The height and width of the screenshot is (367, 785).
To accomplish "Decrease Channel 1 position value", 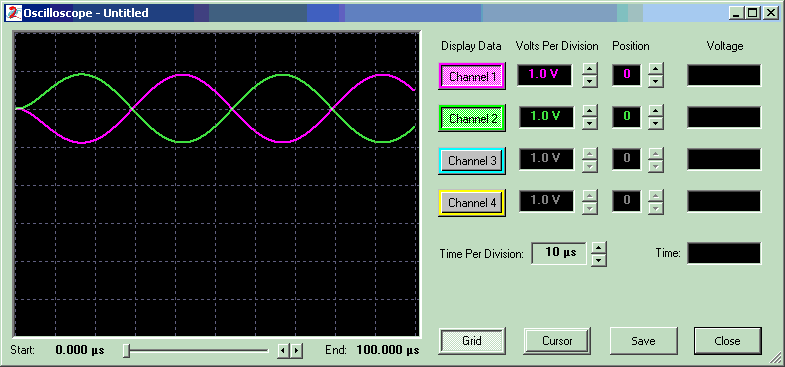I will click(x=656, y=81).
